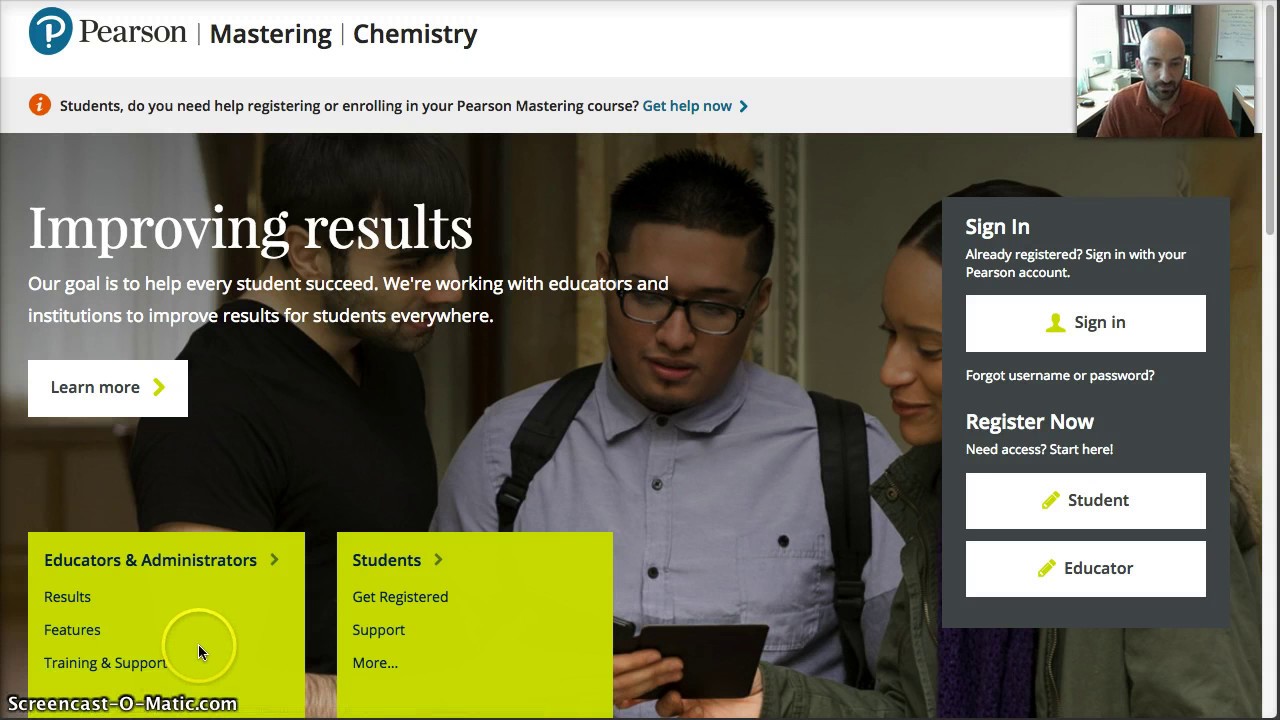This screenshot has width=1280, height=720.
Task: Click the Learn more button
Action: (x=108, y=388)
